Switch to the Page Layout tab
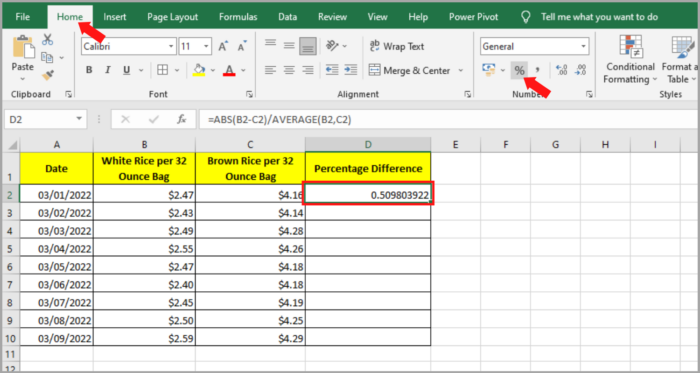700x373 pixels. (x=172, y=17)
